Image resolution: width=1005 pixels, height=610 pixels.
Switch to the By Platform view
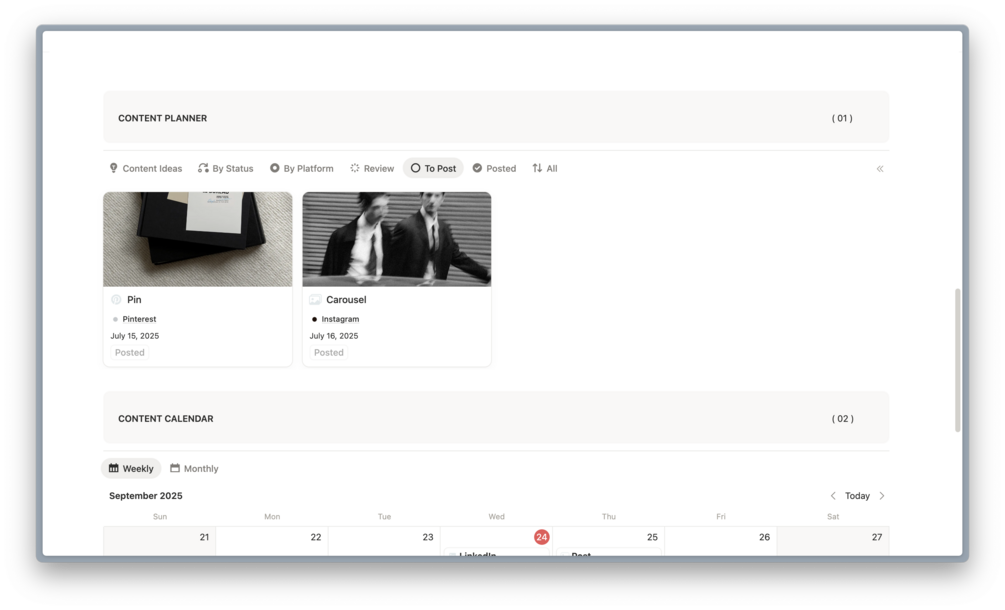pyautogui.click(x=302, y=169)
